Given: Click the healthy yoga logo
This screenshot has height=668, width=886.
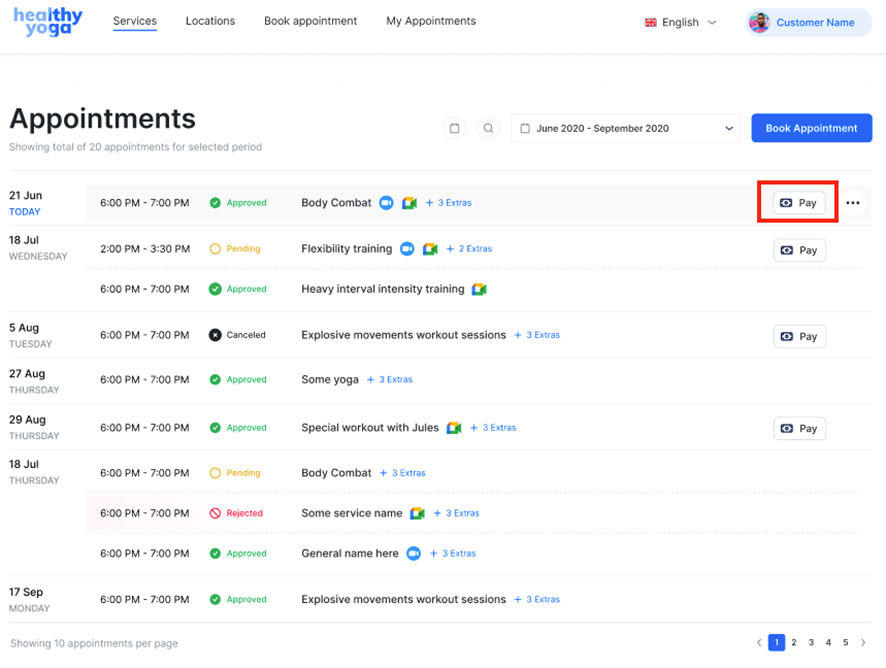Looking at the screenshot, I should tap(48, 22).
